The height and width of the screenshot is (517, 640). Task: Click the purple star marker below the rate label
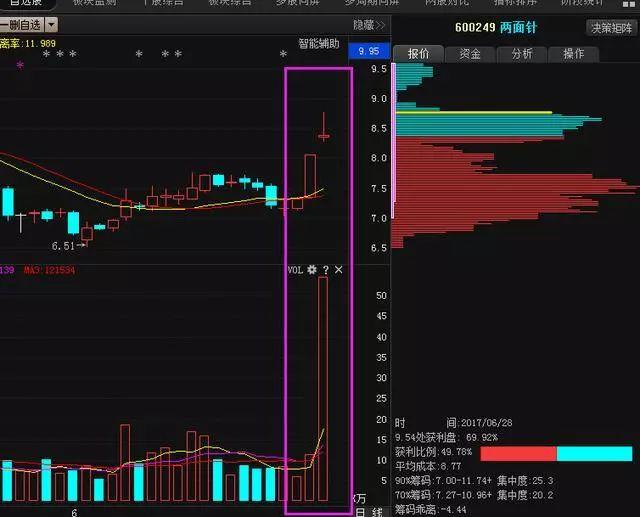click(19, 66)
